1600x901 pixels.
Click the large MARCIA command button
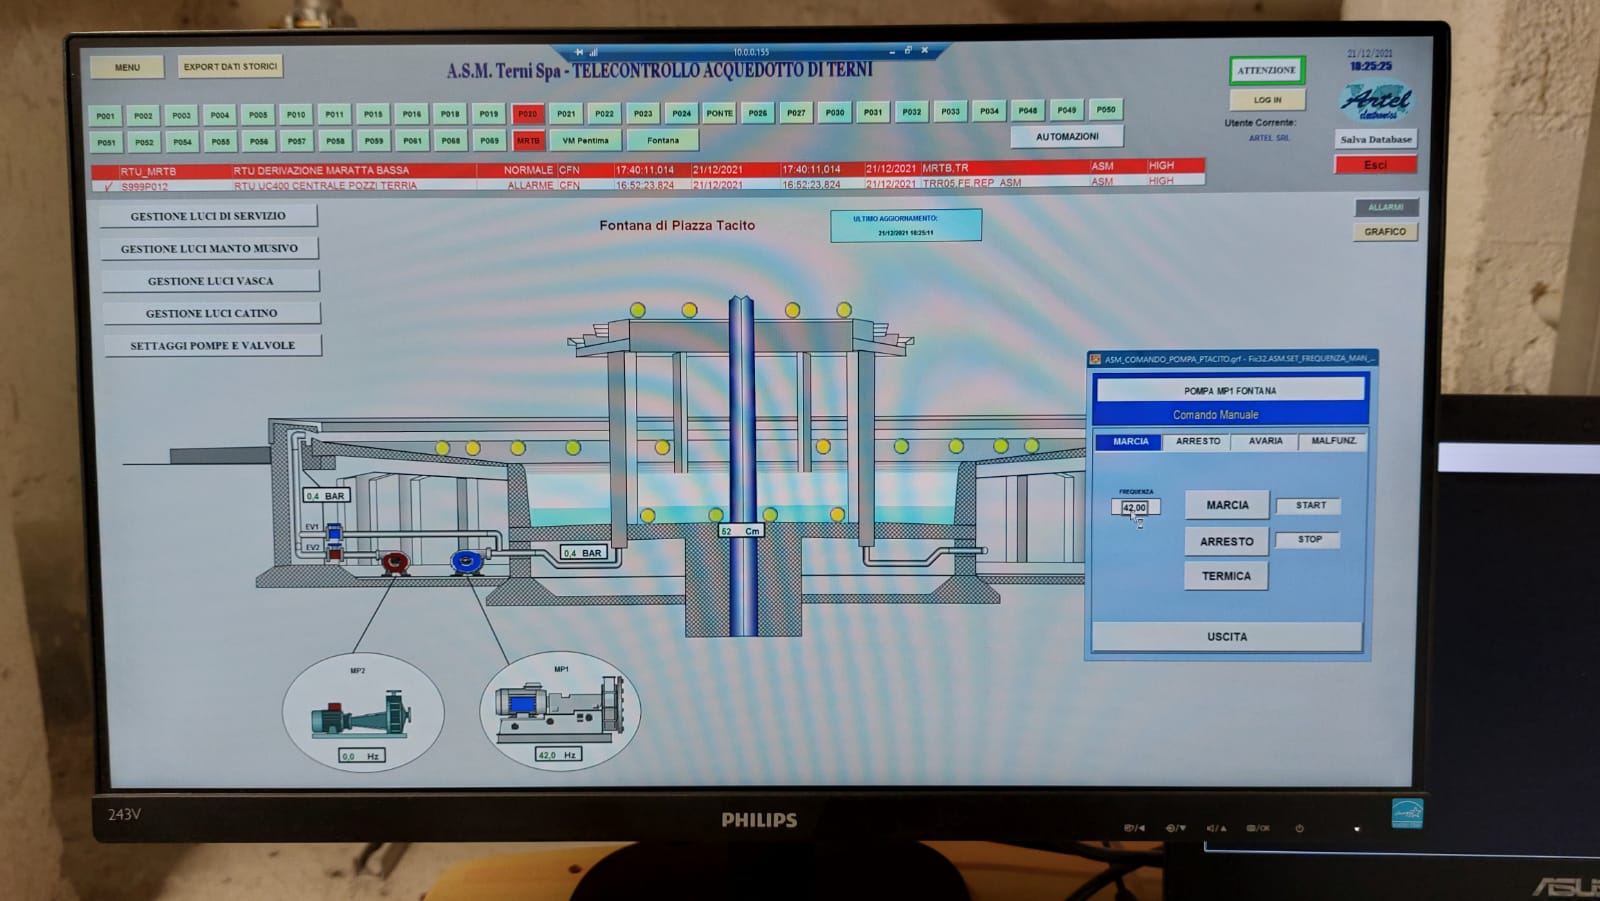click(x=1227, y=505)
